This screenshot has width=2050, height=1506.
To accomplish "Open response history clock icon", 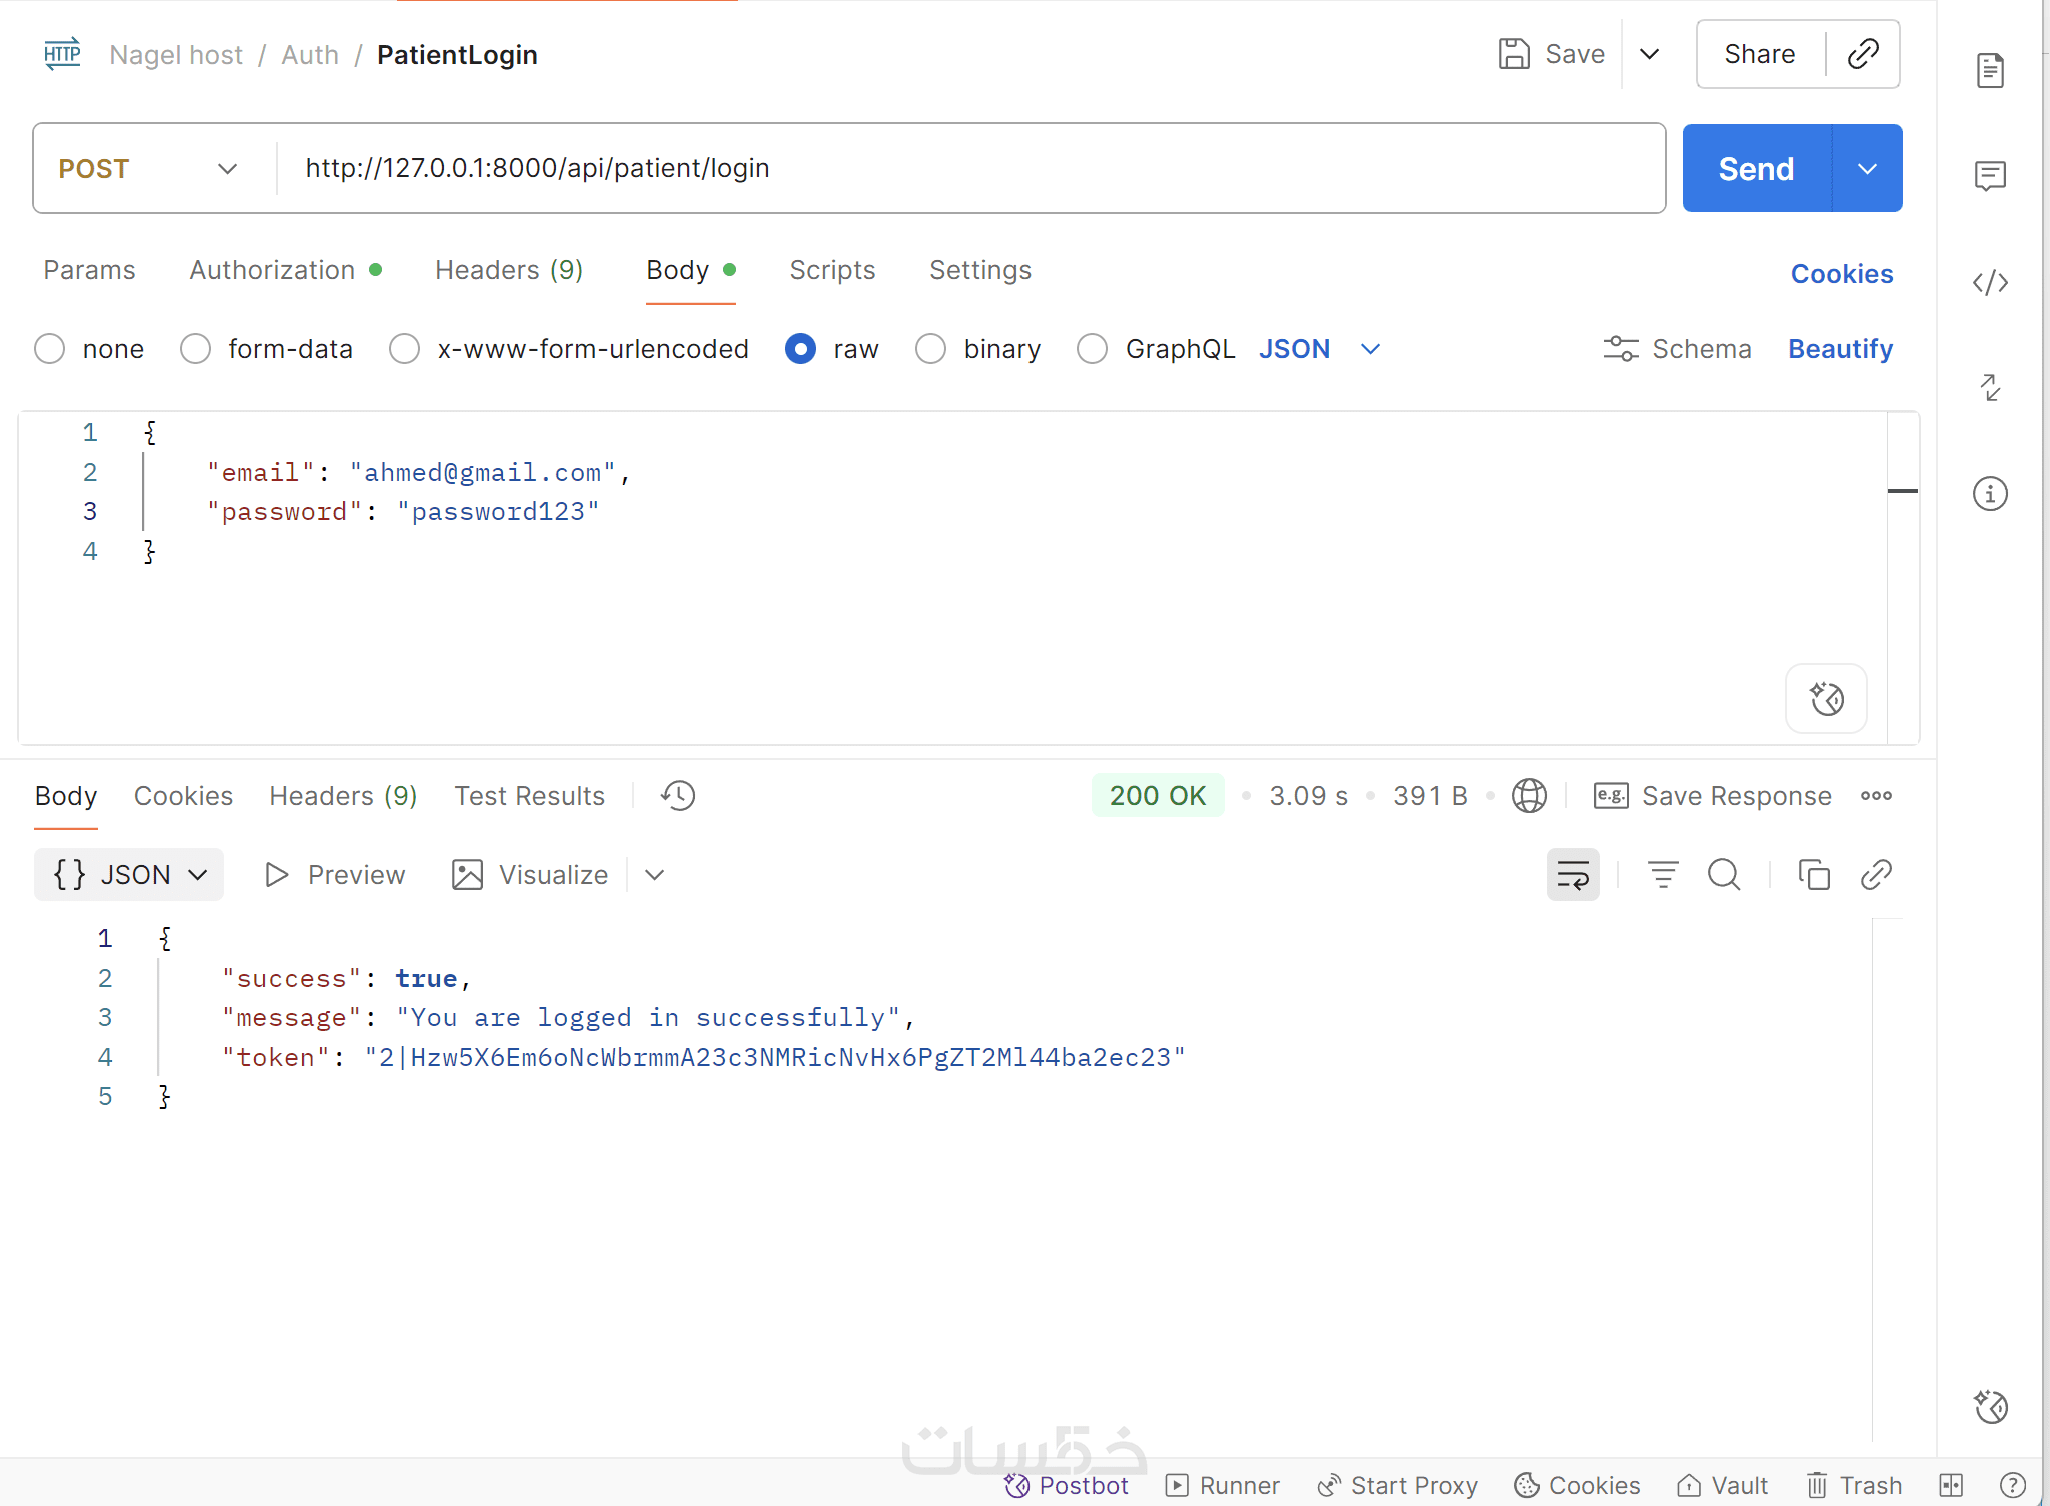I will tap(678, 796).
